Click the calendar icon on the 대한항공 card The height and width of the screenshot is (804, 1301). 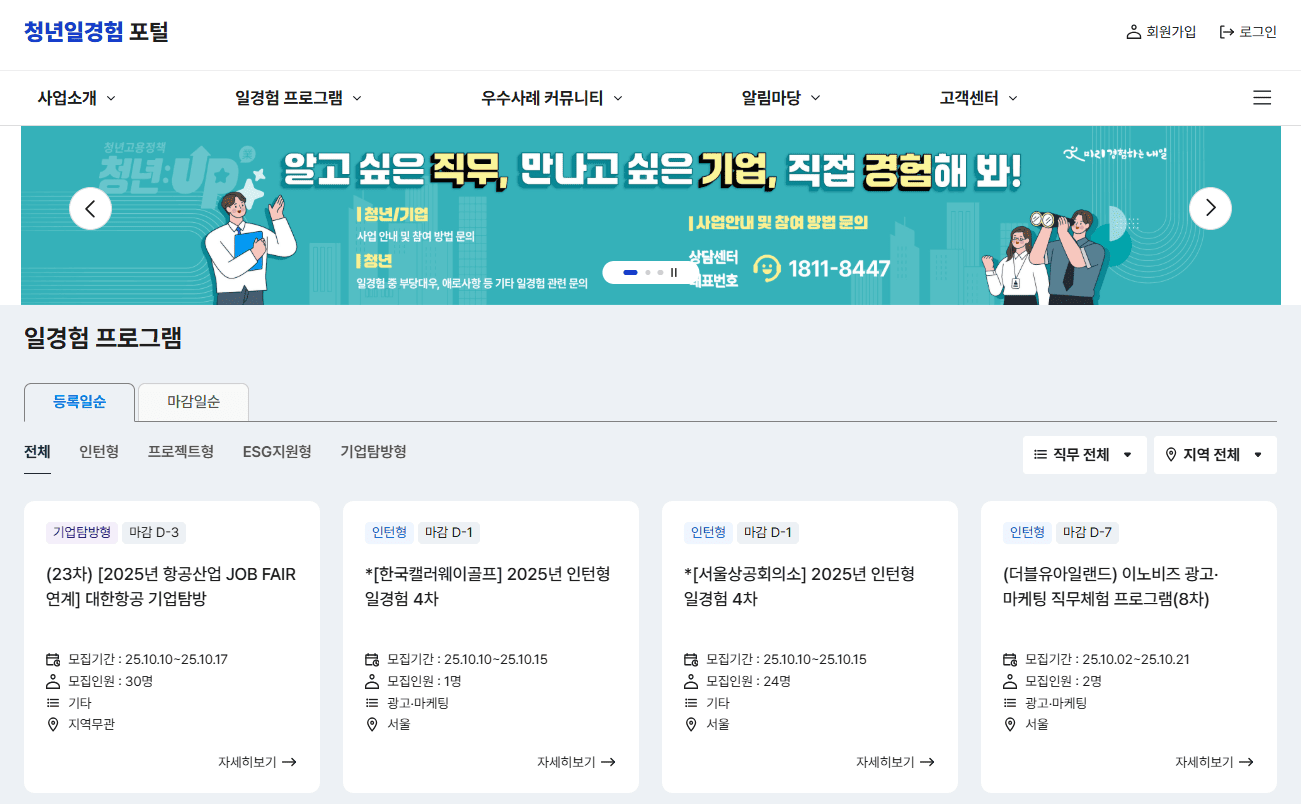(x=51, y=660)
